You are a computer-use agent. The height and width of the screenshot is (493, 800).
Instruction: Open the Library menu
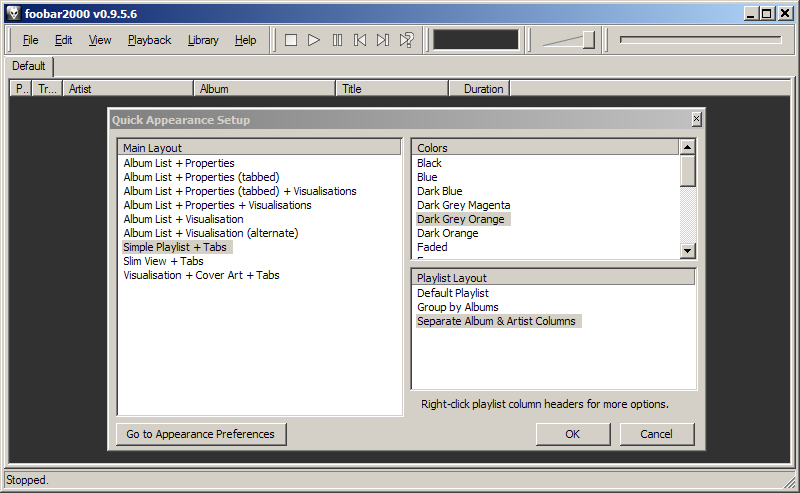click(203, 40)
